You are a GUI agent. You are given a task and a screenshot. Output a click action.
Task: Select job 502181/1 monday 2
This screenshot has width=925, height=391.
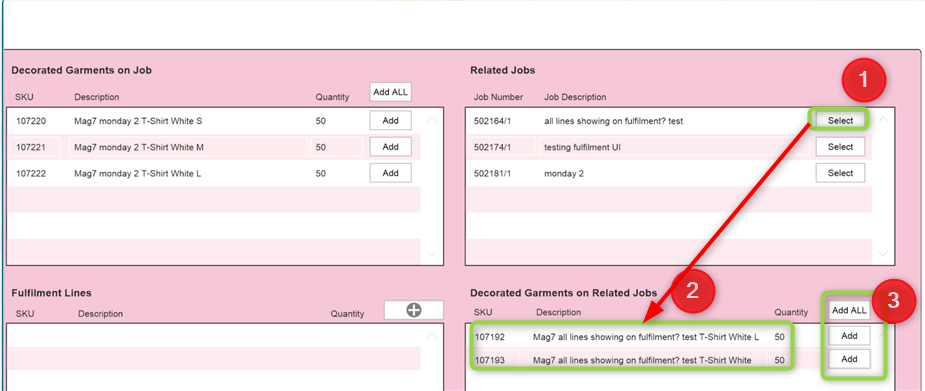tap(840, 173)
